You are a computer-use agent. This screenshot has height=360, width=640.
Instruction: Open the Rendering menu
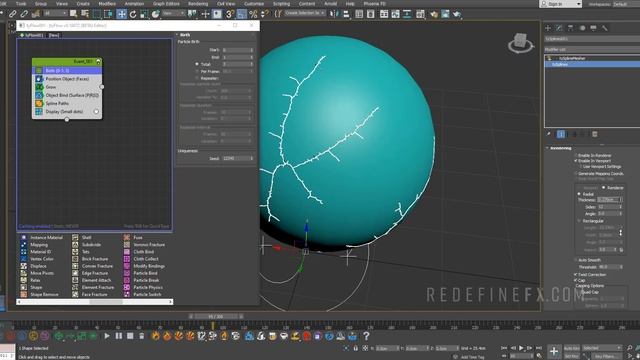(198, 4)
